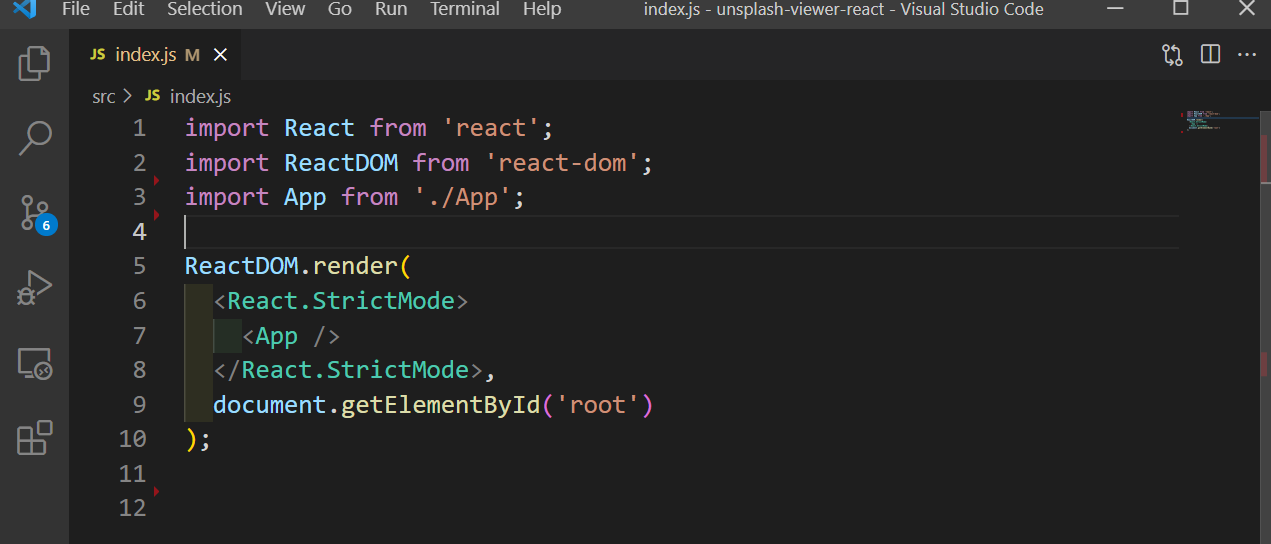Split the editor to the right
The width and height of the screenshot is (1271, 544).
click(1210, 55)
